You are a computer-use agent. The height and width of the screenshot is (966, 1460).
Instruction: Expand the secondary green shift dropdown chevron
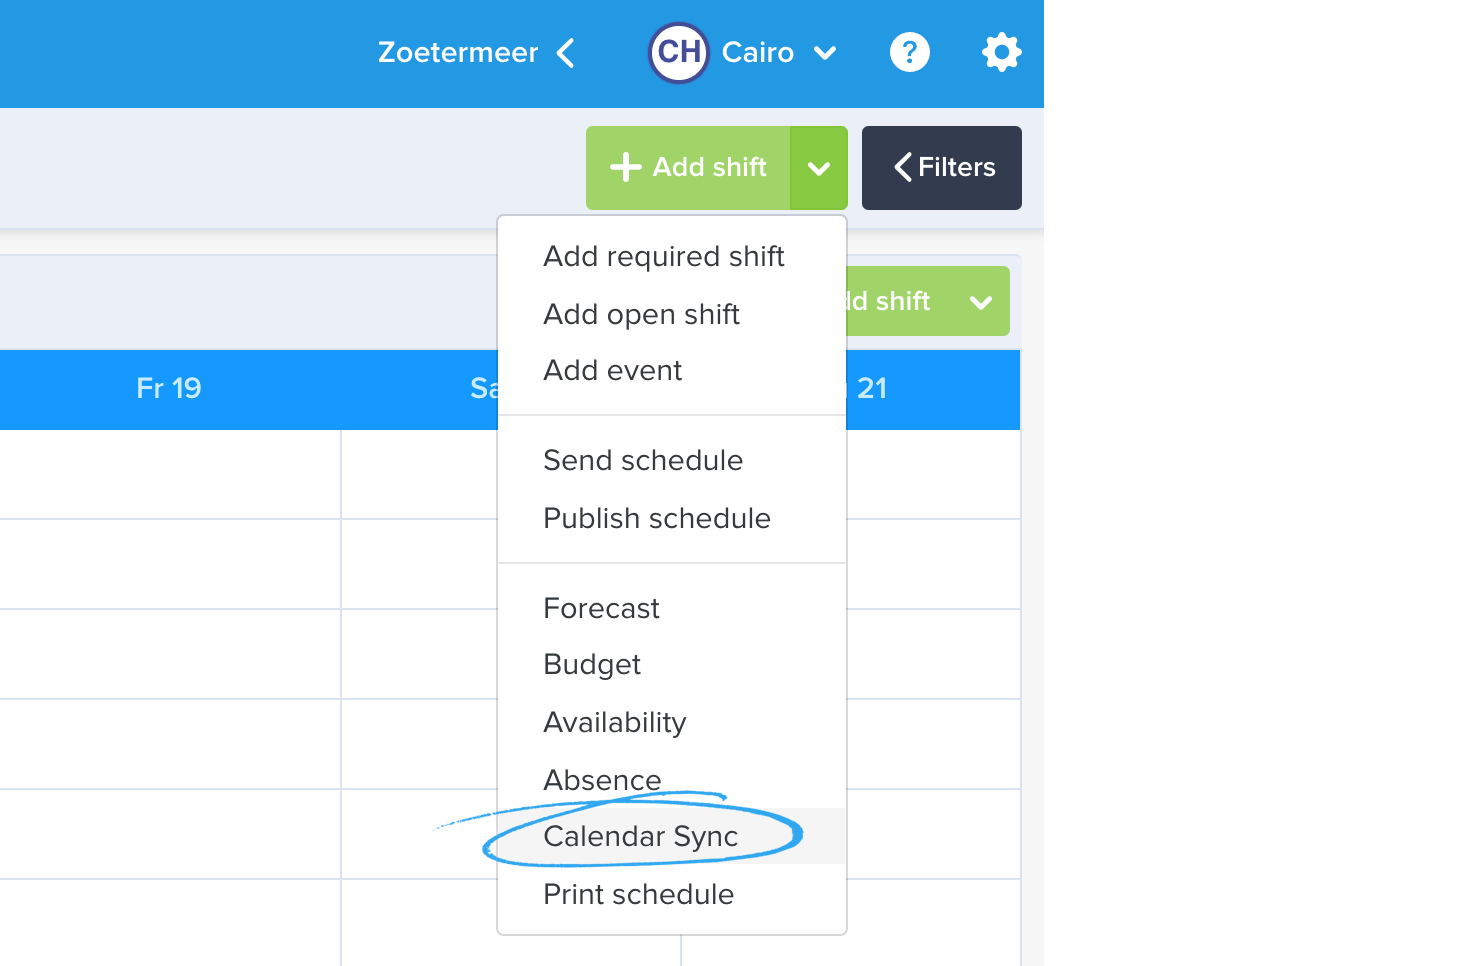(981, 302)
